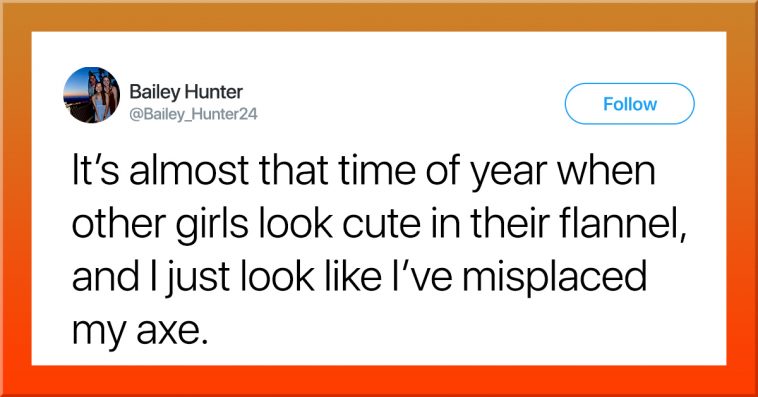Open the @Bailey_Hunter24 handle link
The height and width of the screenshot is (397, 758).
(193, 115)
